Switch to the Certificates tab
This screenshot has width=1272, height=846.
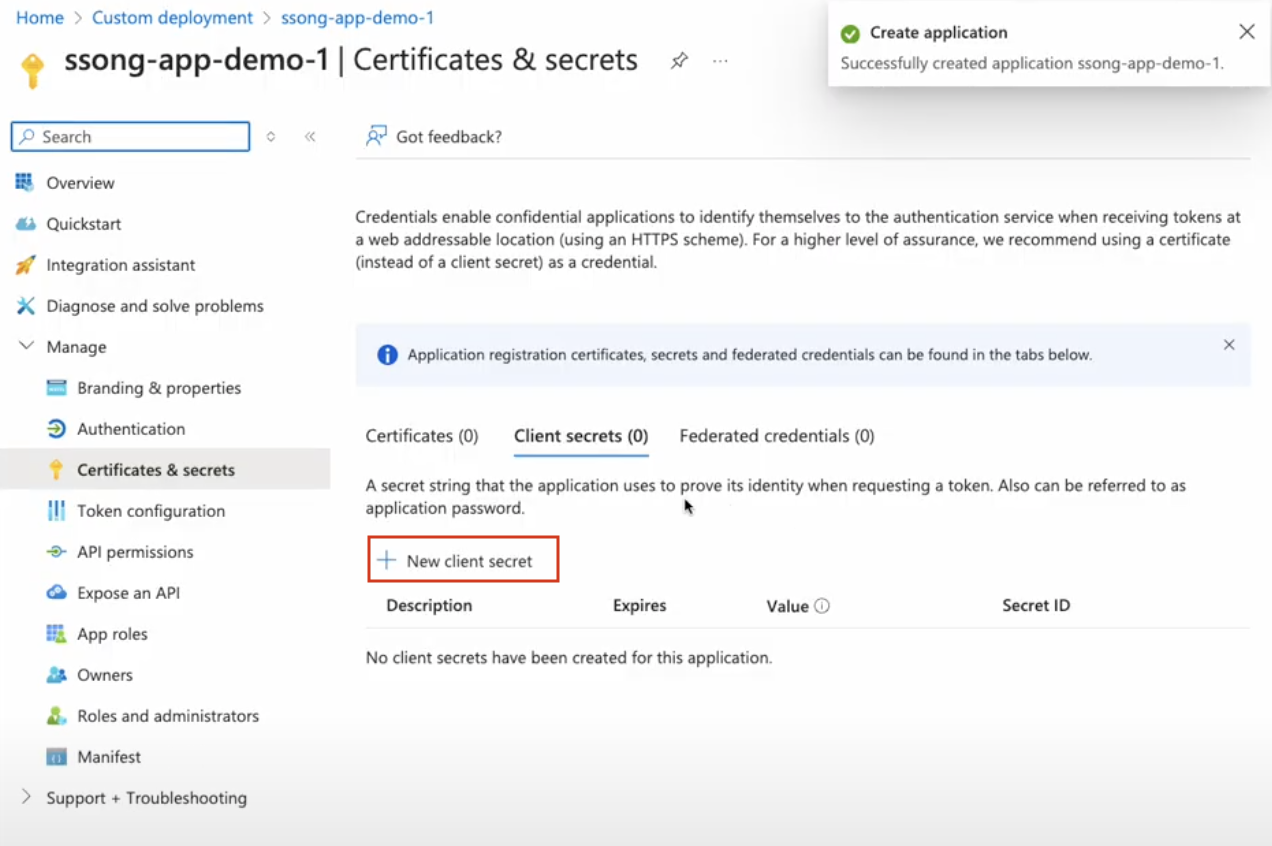coord(422,436)
